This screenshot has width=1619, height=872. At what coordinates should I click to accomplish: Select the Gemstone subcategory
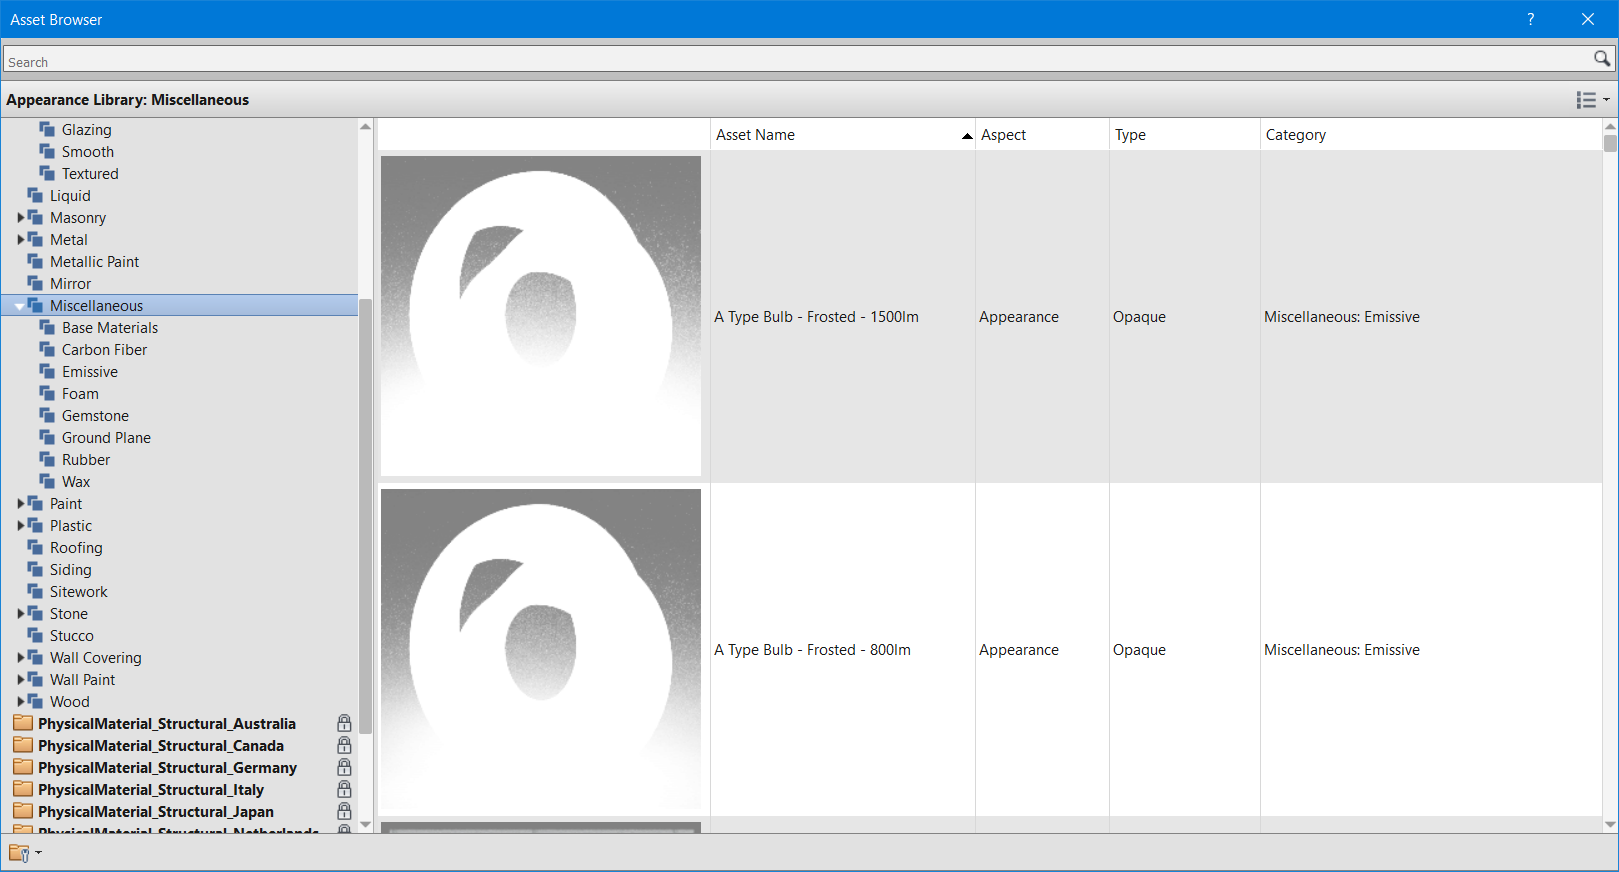click(x=95, y=416)
